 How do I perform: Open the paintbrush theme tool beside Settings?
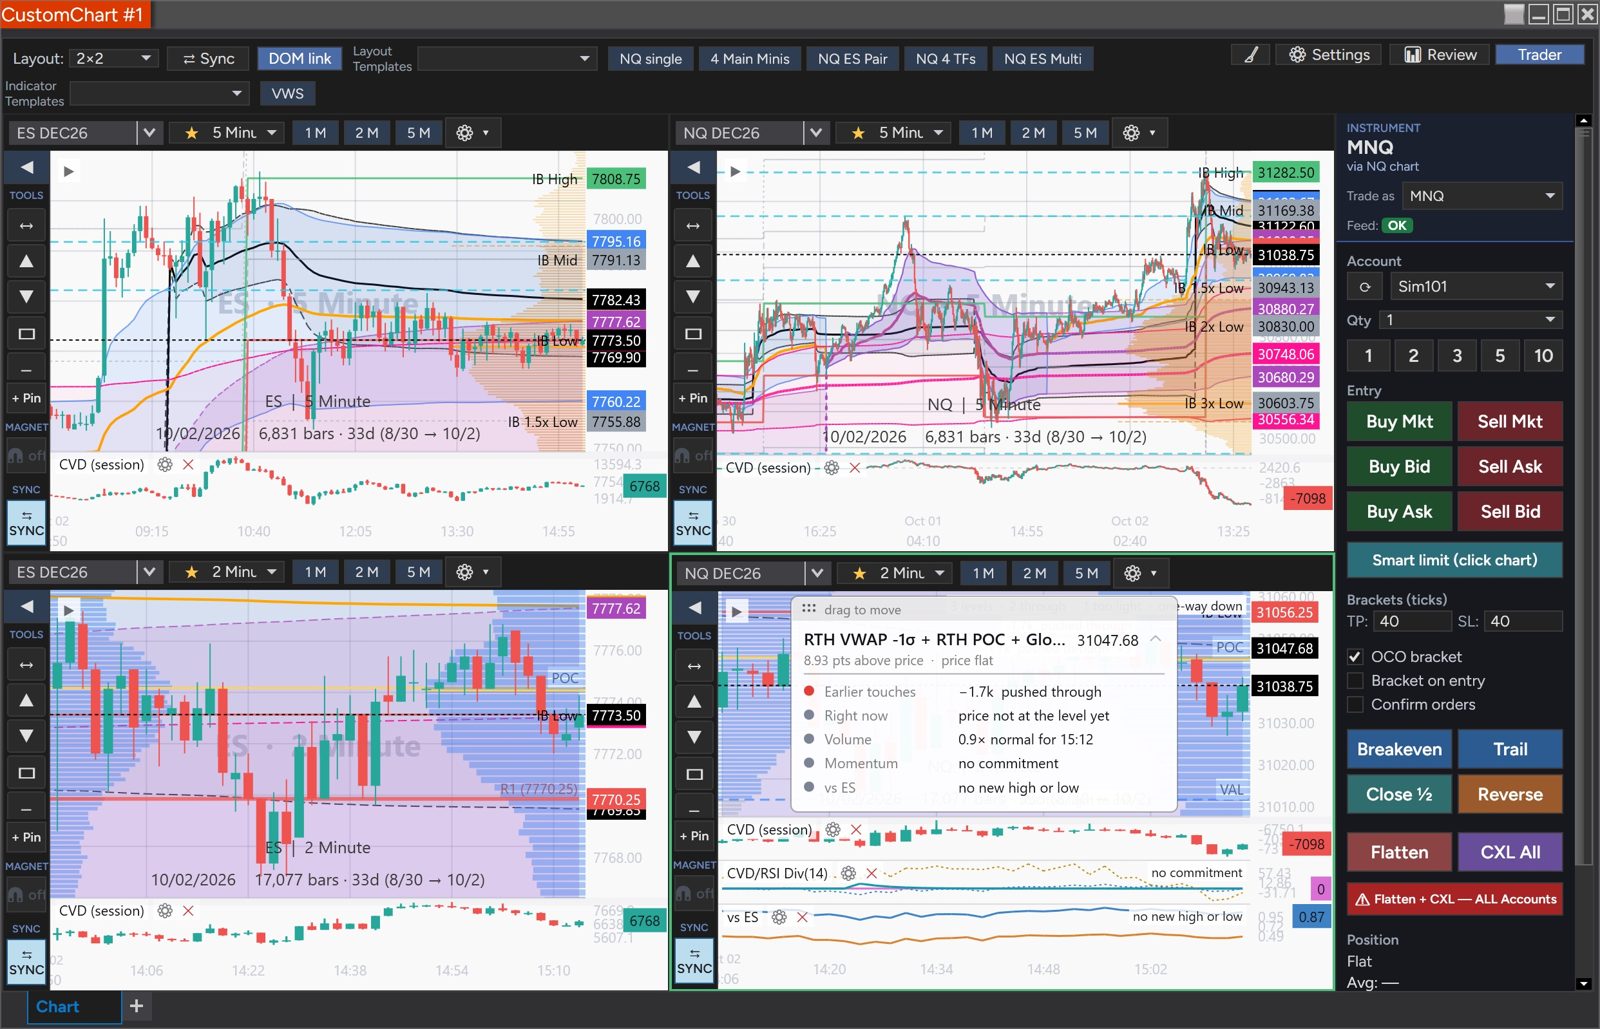point(1250,55)
